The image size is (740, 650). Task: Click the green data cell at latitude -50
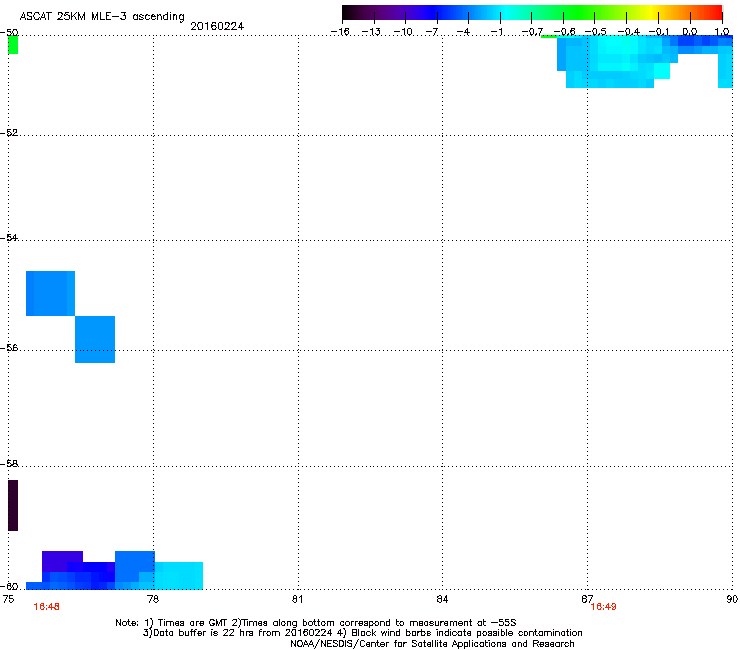[13, 45]
